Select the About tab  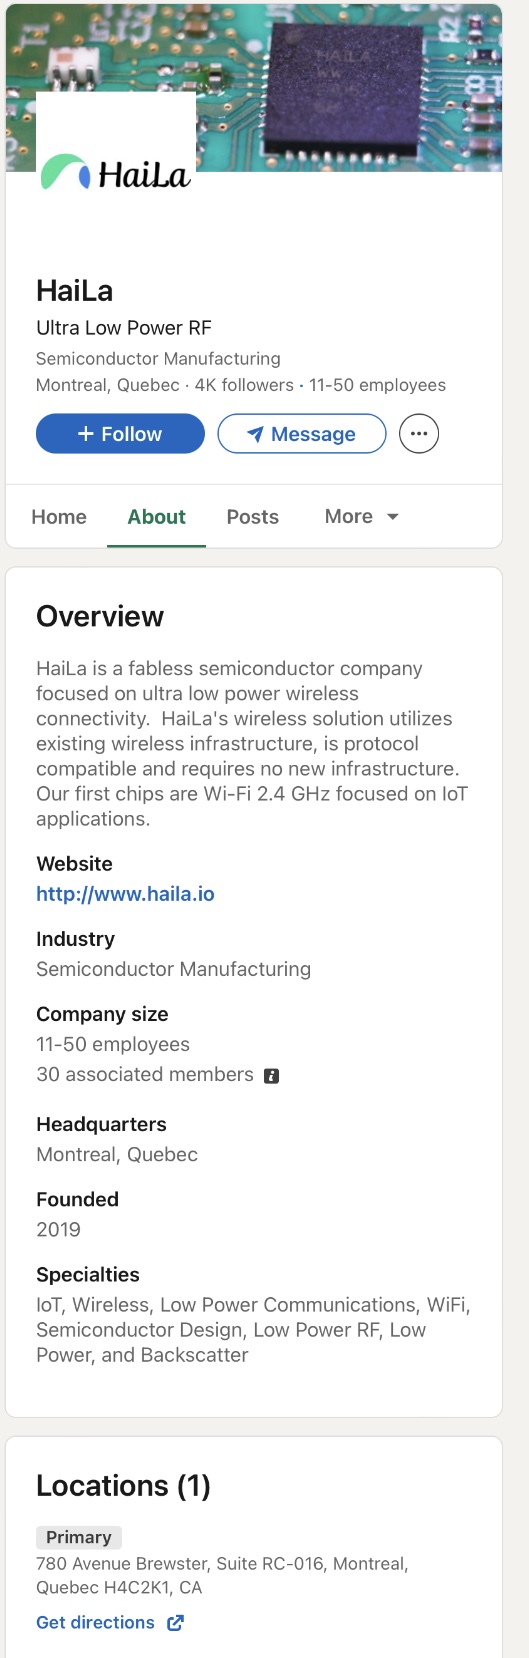tap(157, 517)
